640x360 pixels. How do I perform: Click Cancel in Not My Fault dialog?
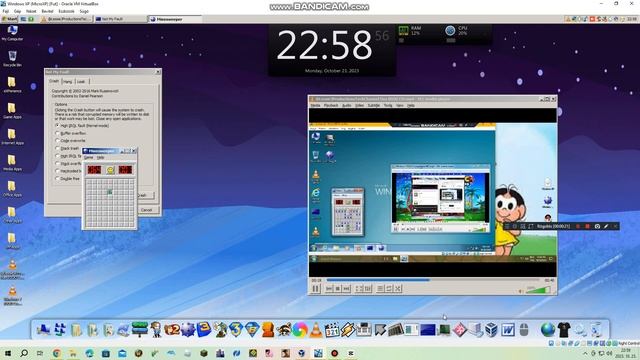pyautogui.click(x=146, y=210)
